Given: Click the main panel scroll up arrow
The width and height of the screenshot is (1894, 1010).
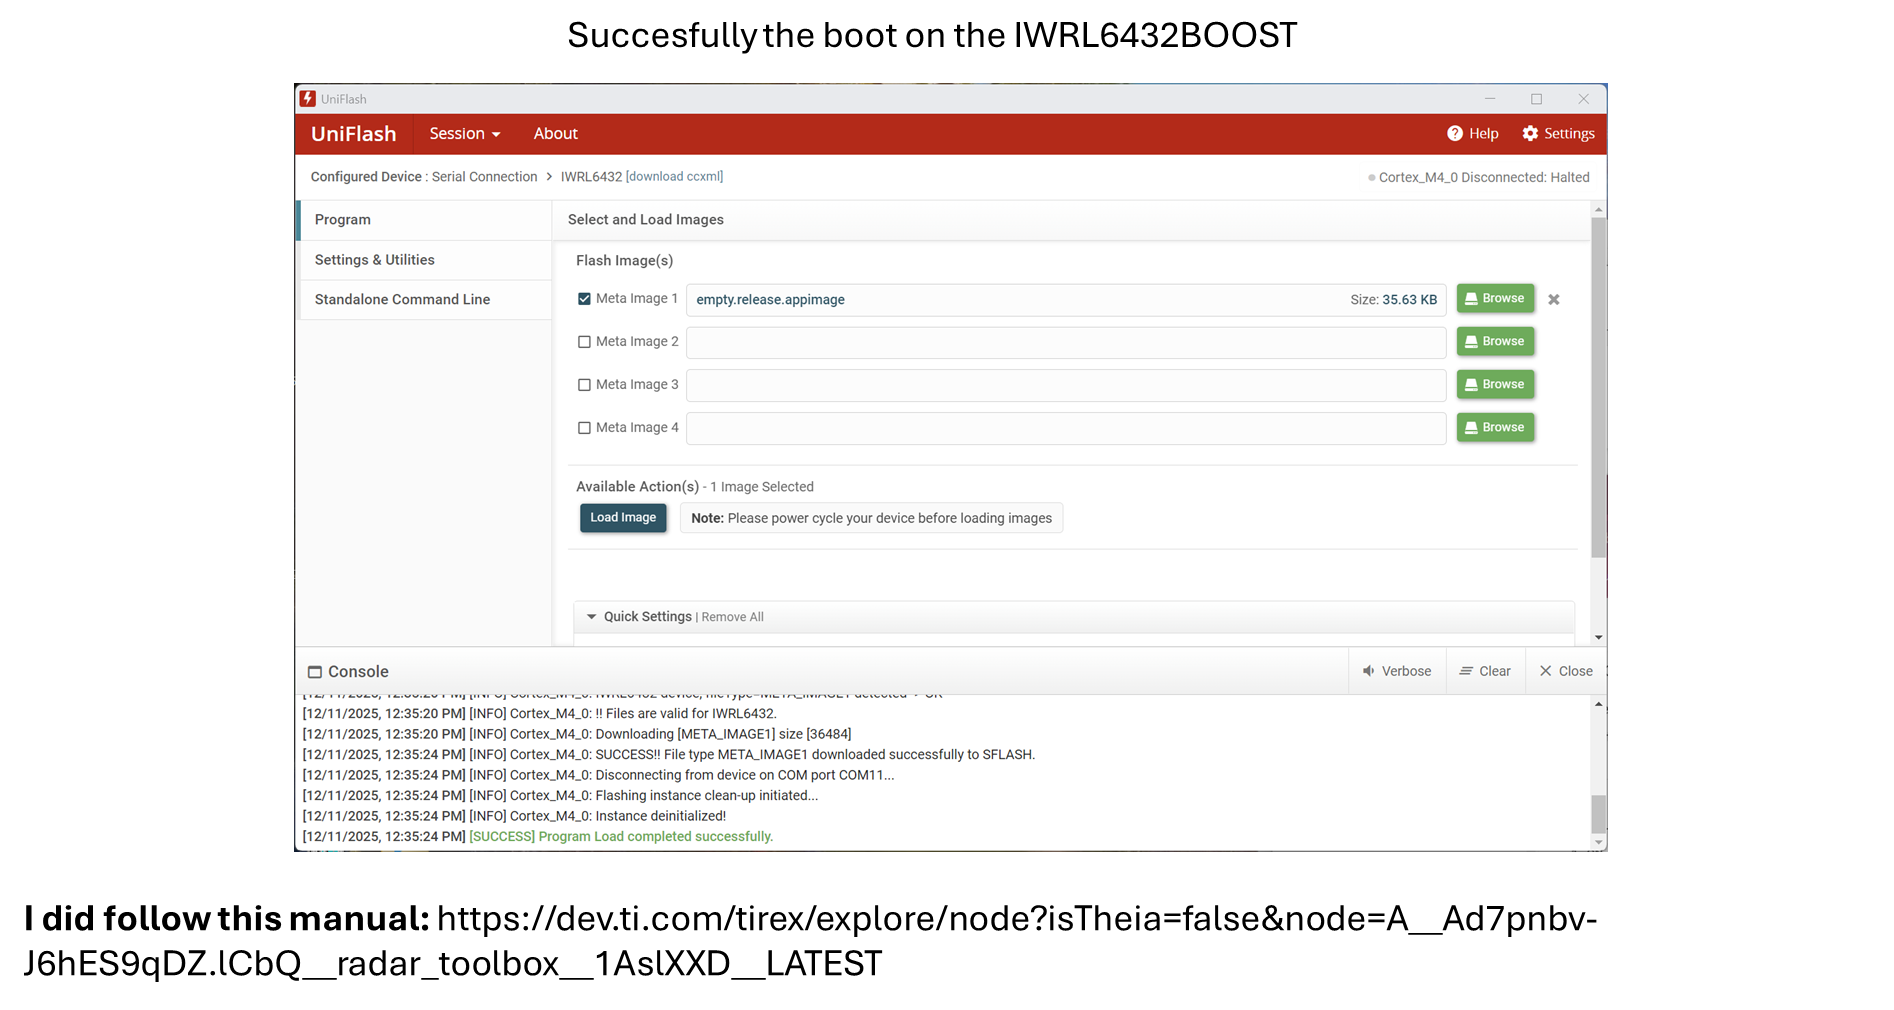Looking at the screenshot, I should 1598,210.
